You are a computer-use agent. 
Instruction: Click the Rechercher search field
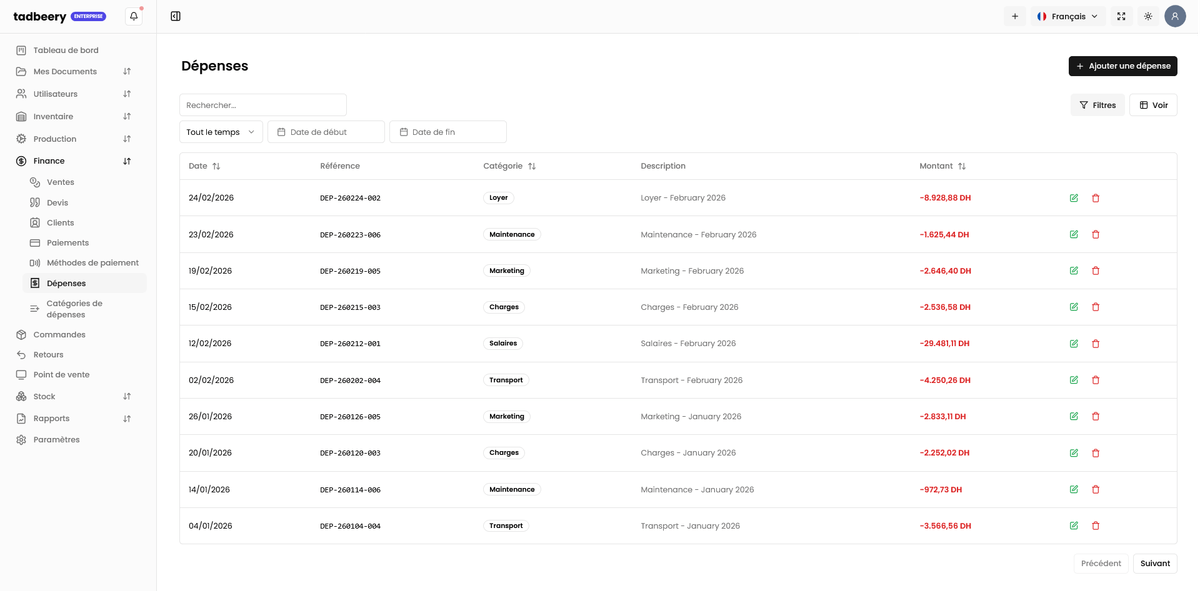tap(263, 105)
